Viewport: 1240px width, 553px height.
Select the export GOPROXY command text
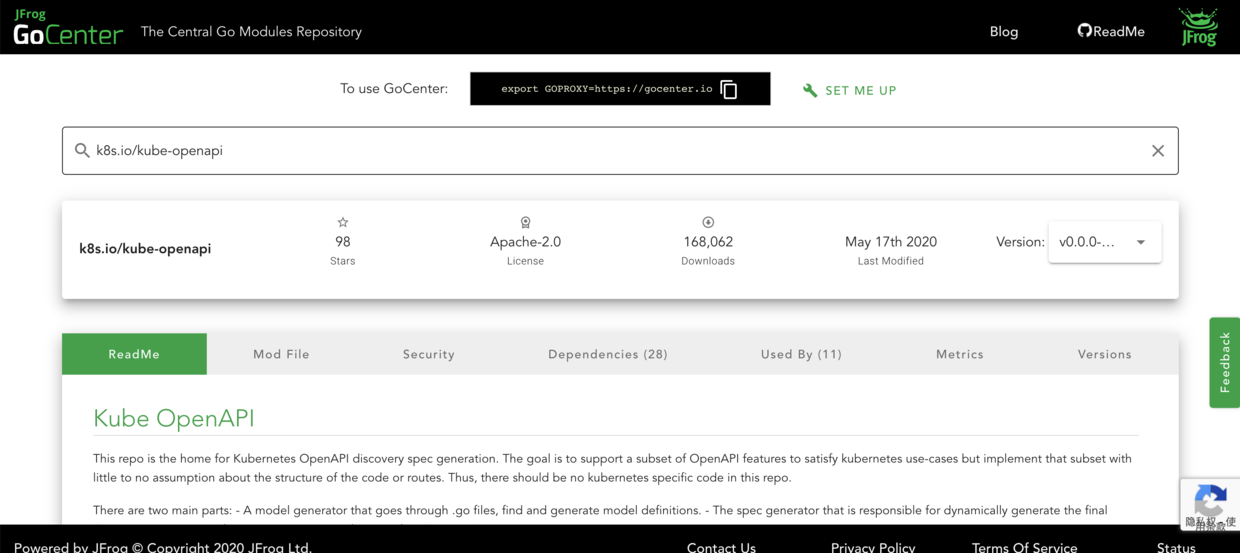[606, 89]
